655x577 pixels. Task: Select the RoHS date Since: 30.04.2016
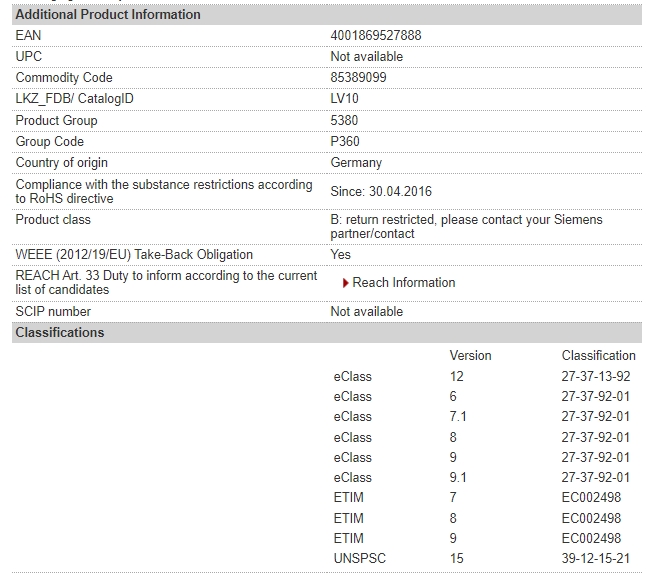[x=381, y=191]
